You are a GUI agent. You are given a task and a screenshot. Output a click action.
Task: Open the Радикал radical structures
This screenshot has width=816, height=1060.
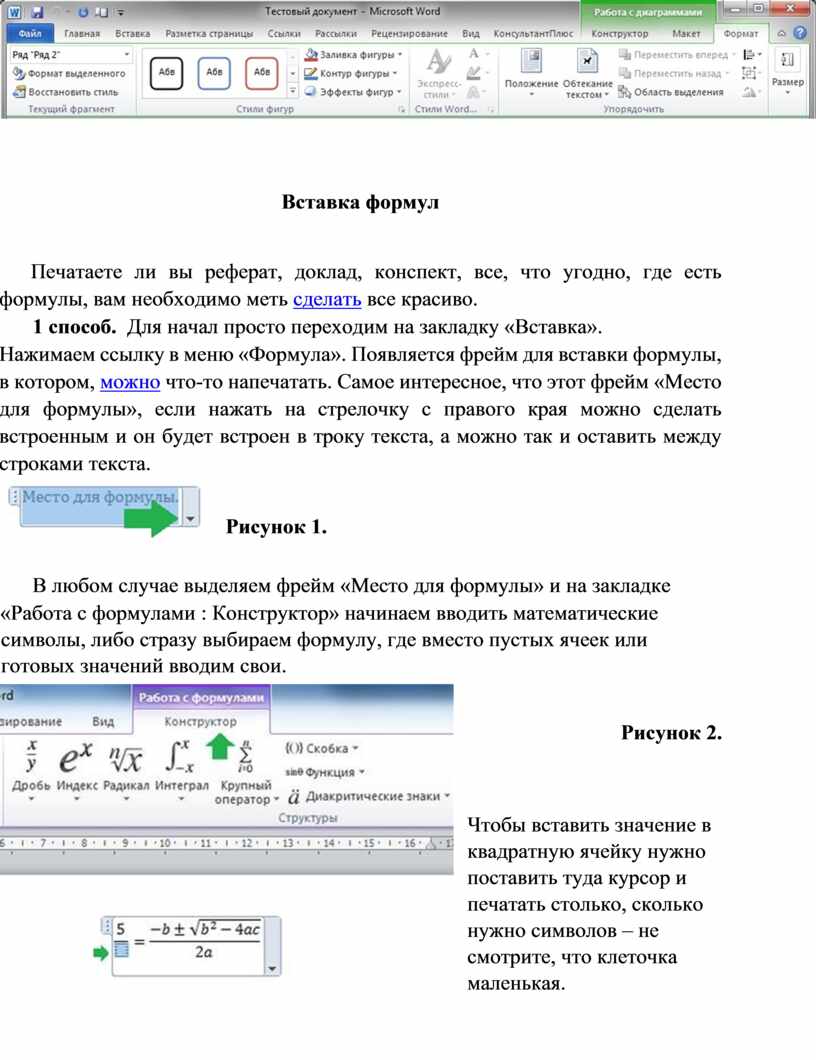coord(126,770)
